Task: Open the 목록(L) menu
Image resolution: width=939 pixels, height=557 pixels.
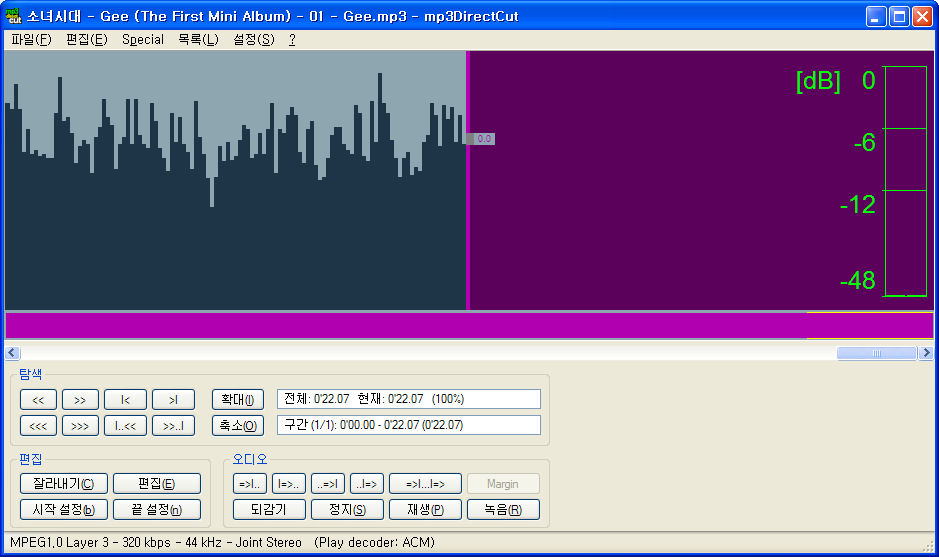Action: tap(198, 40)
